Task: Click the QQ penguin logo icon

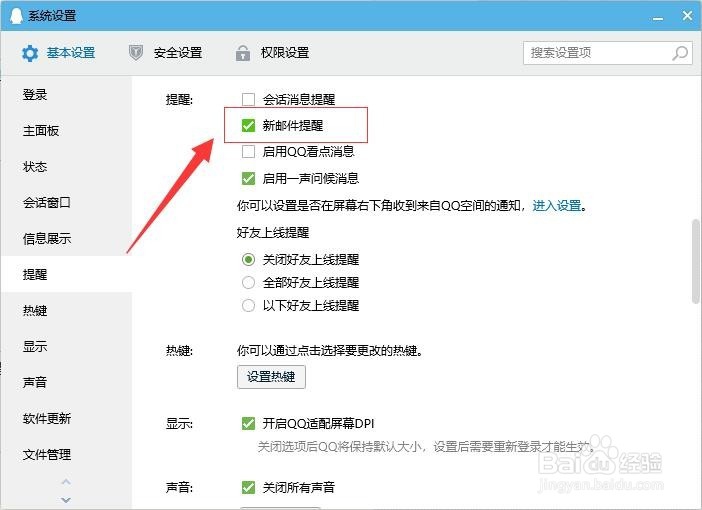Action: point(16,16)
